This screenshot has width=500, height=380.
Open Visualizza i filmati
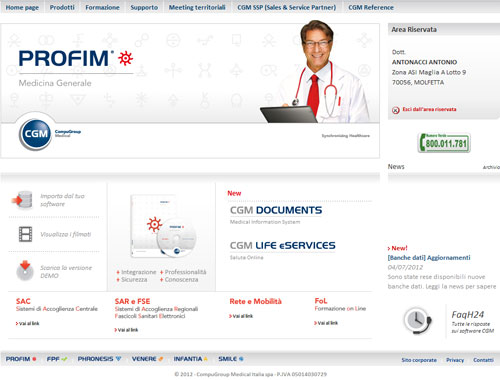[x=66, y=234]
